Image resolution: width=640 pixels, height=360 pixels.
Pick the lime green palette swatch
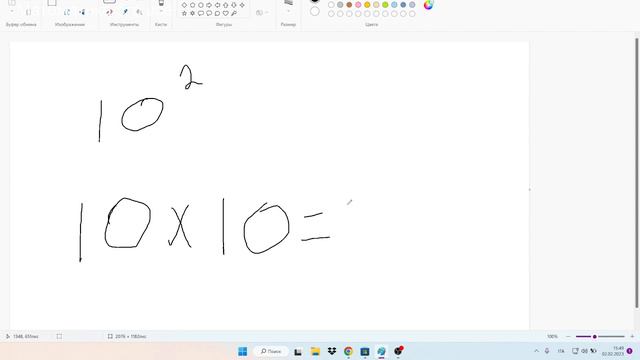[385, 5]
